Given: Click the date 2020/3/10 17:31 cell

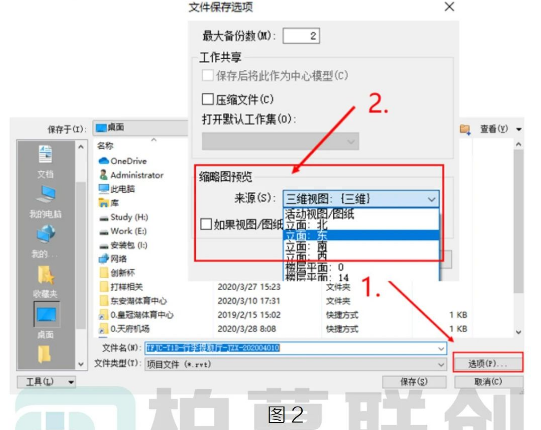Looking at the screenshot, I should pyautogui.click(x=249, y=301).
